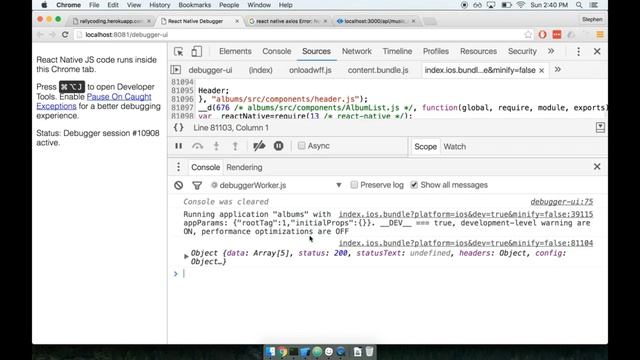Viewport: 640px width, 360px height.
Task: Open the View menu
Action: pos(133,5)
